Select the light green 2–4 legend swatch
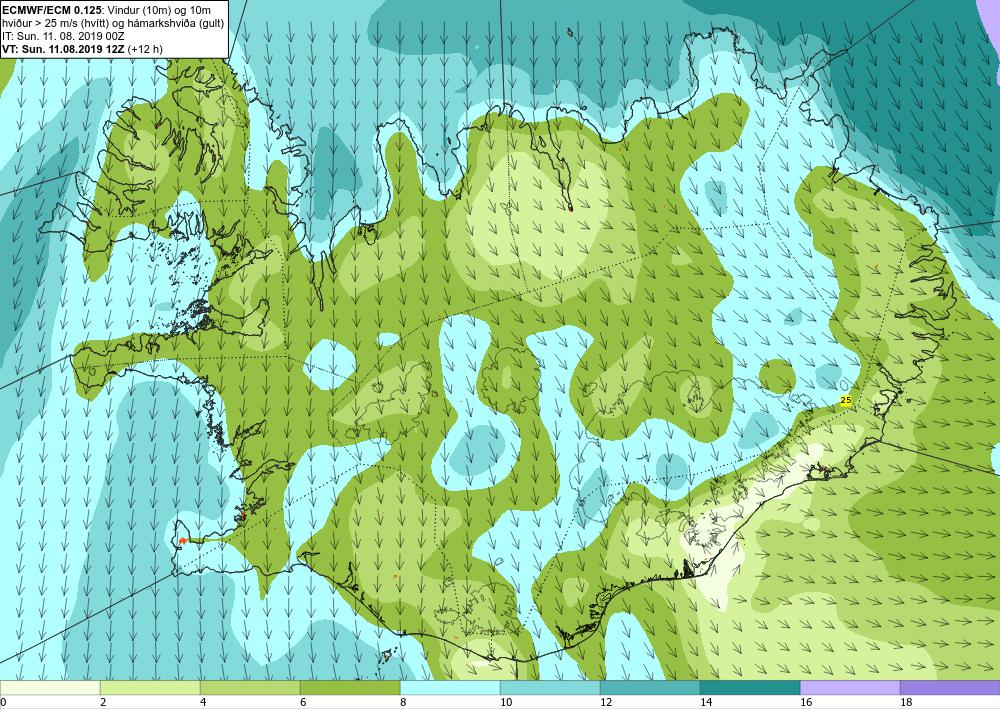 150,687
